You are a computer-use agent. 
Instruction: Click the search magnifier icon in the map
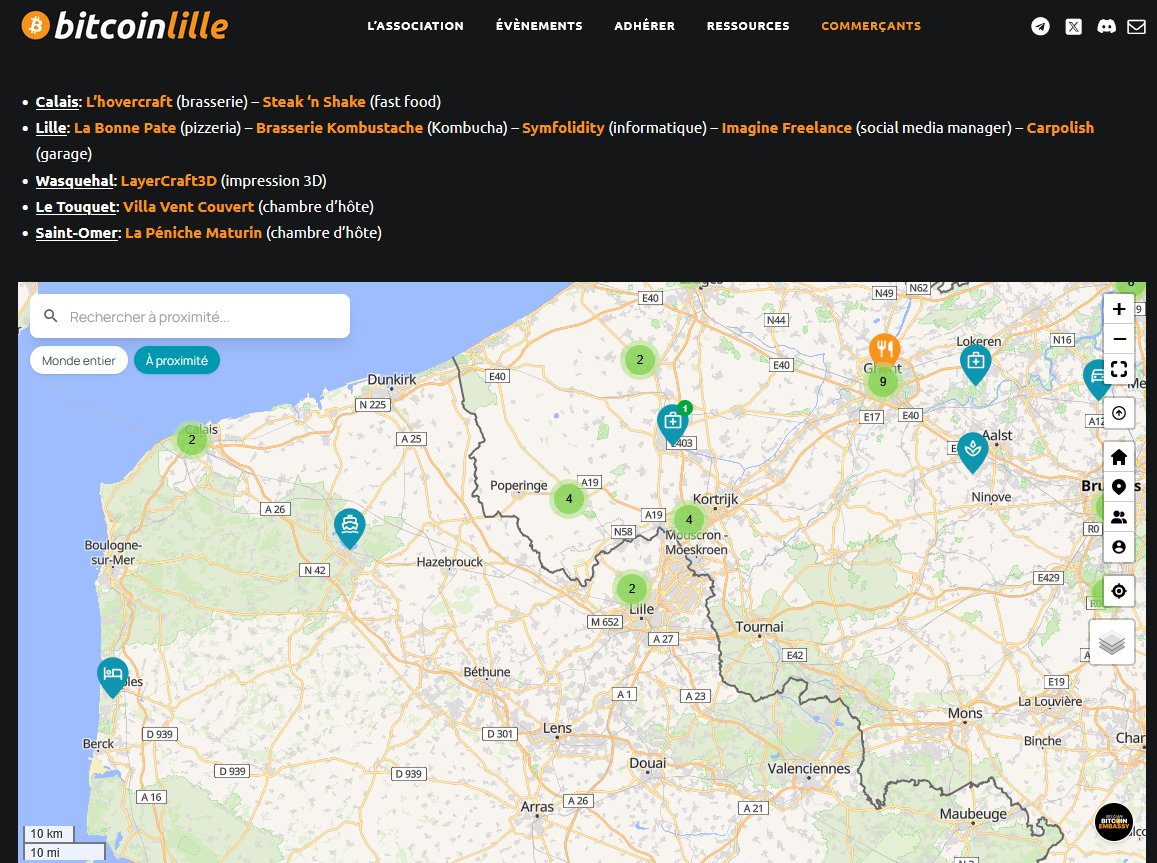(50, 316)
